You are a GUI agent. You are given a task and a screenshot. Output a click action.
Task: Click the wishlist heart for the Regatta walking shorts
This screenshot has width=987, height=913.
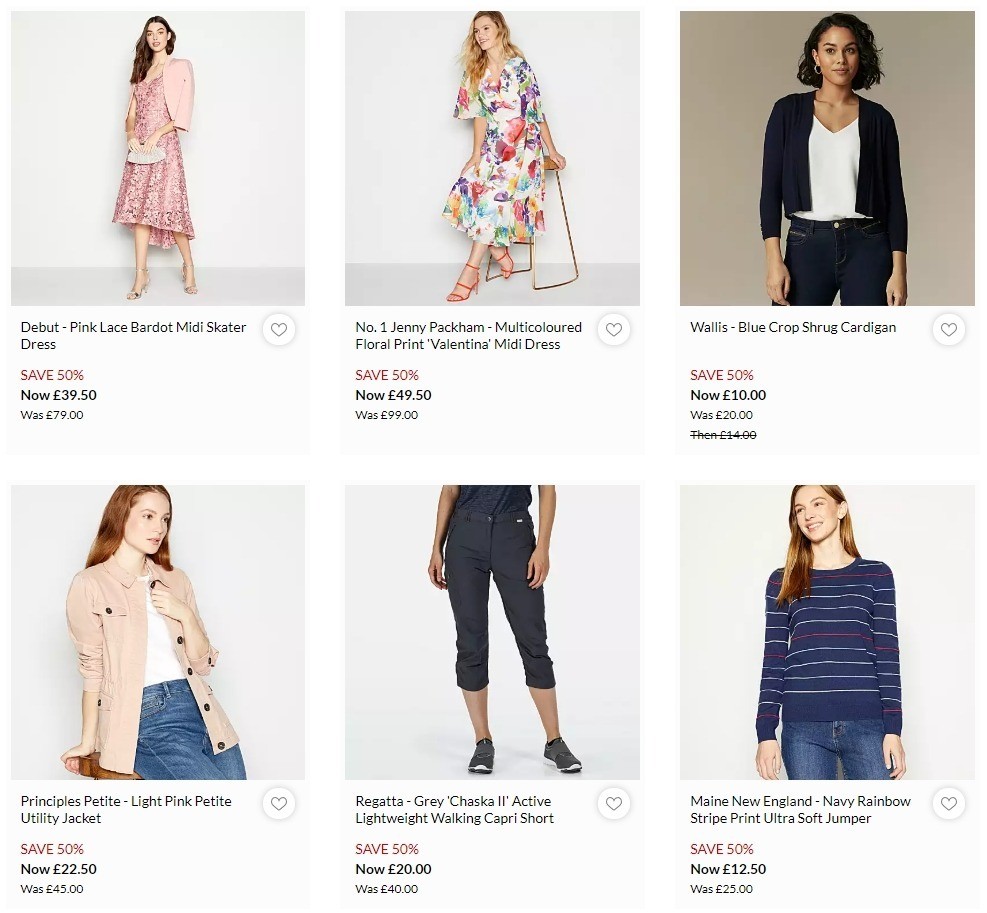[614, 803]
